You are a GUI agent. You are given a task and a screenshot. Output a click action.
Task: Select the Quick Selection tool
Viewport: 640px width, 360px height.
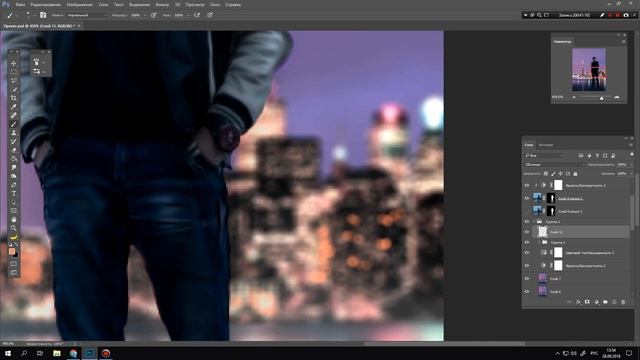[13, 89]
